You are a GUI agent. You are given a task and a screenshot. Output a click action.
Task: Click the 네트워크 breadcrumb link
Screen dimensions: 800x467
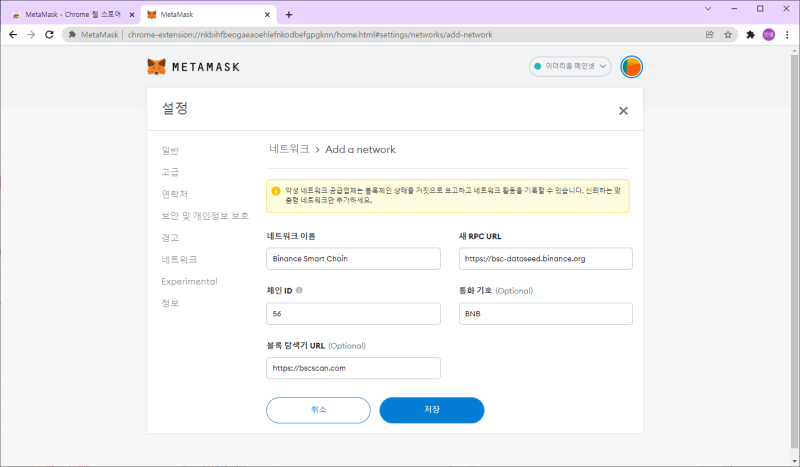pos(289,149)
